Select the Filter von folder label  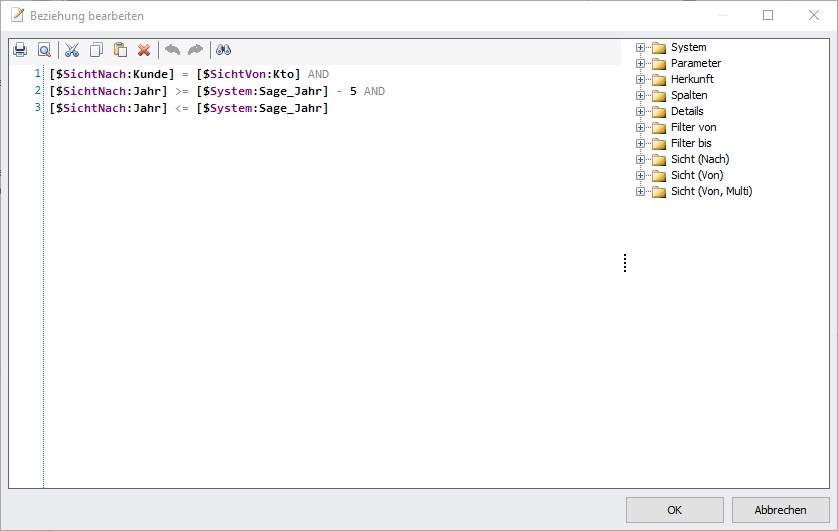click(x=694, y=128)
